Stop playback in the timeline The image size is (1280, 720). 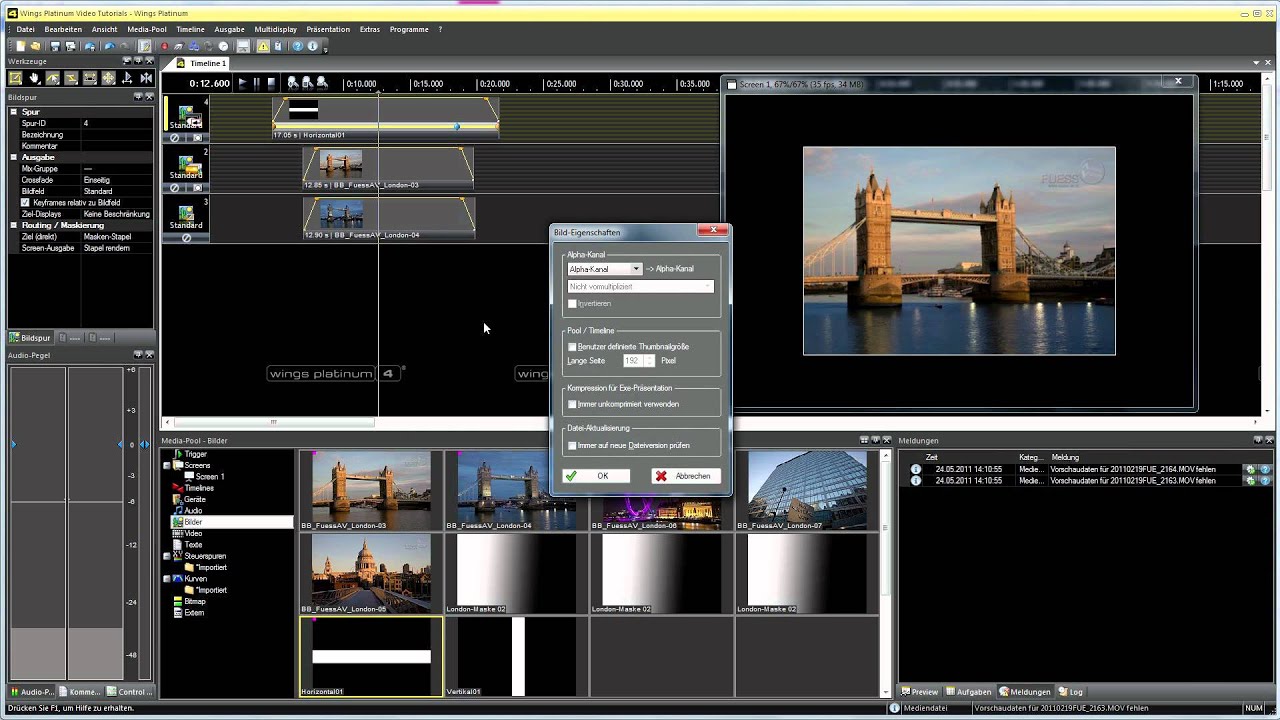pos(271,84)
